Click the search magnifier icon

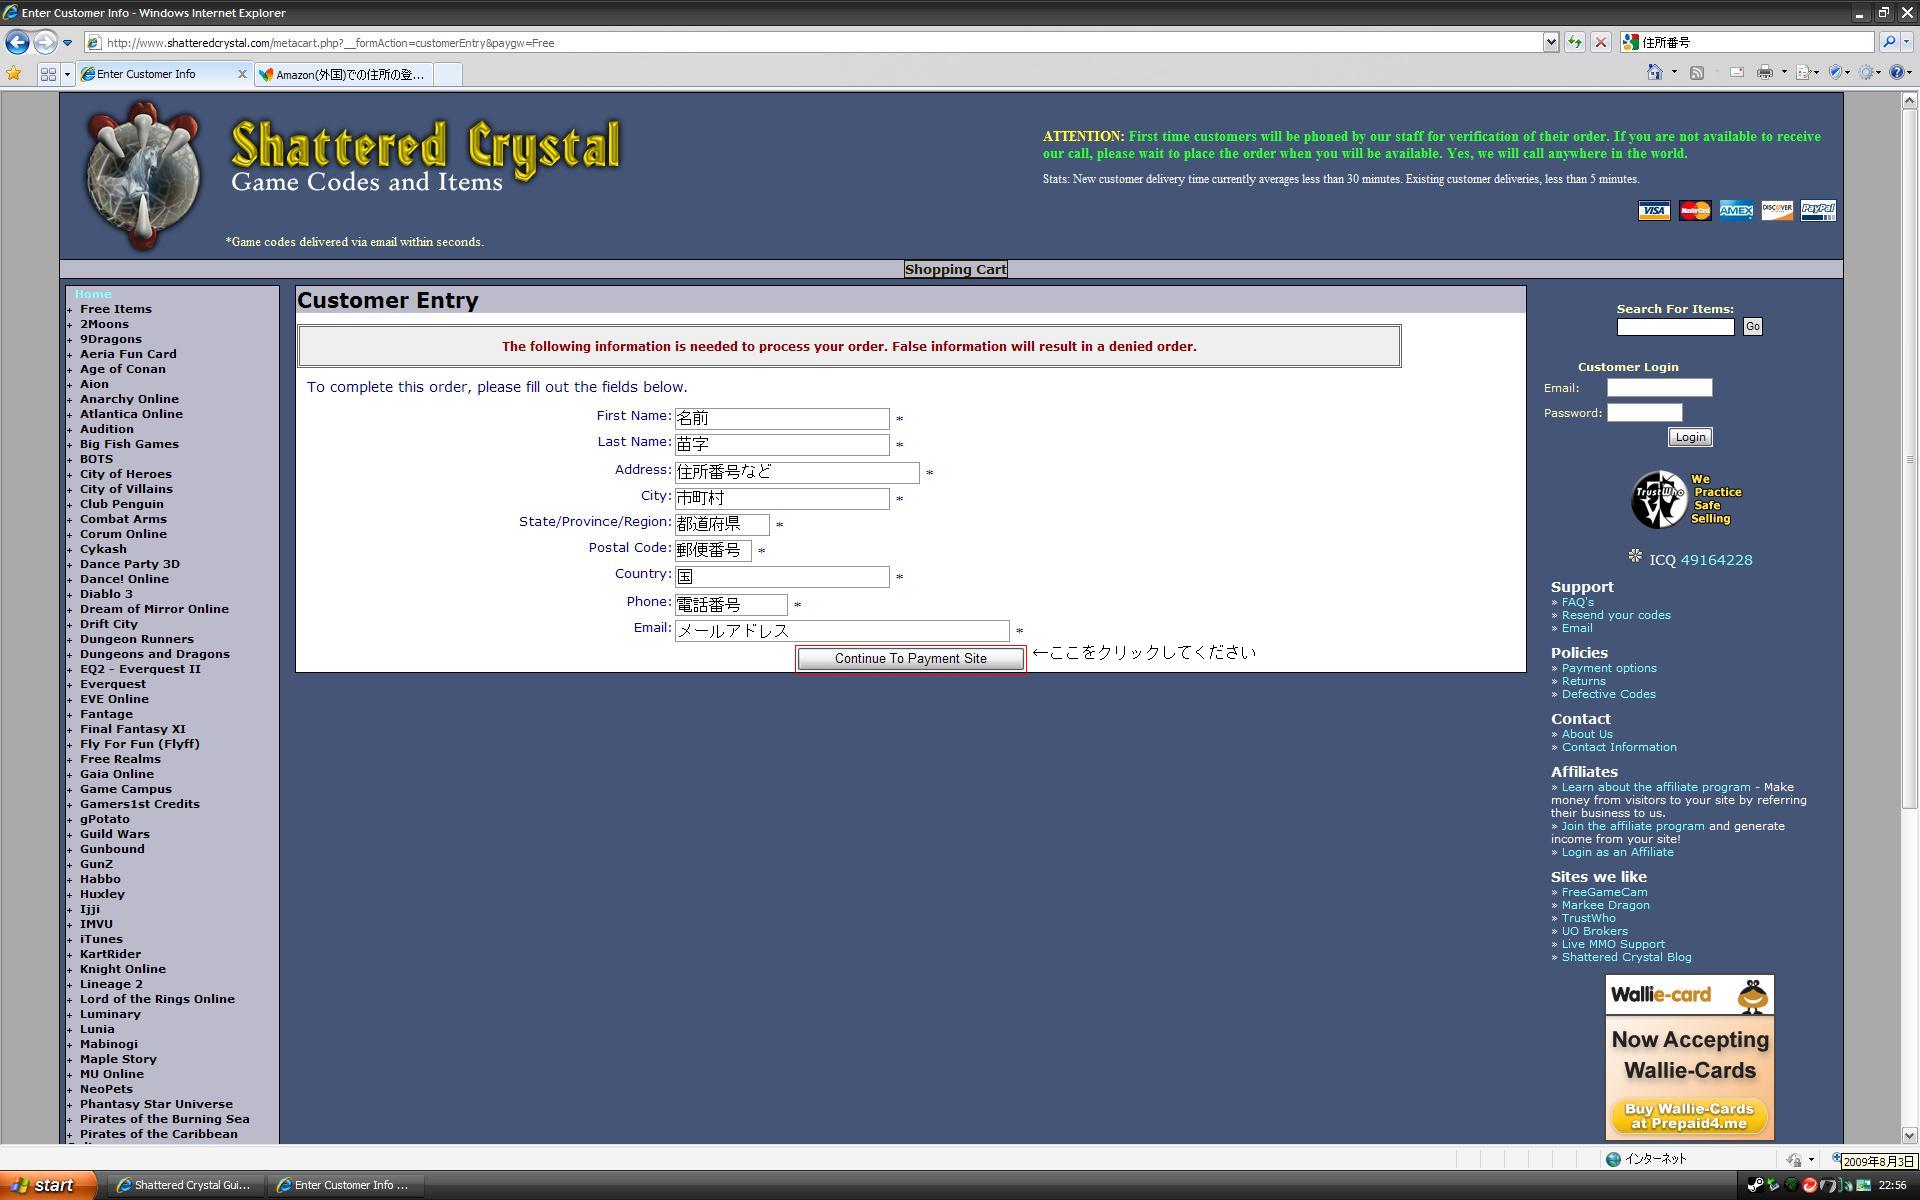[x=1888, y=42]
